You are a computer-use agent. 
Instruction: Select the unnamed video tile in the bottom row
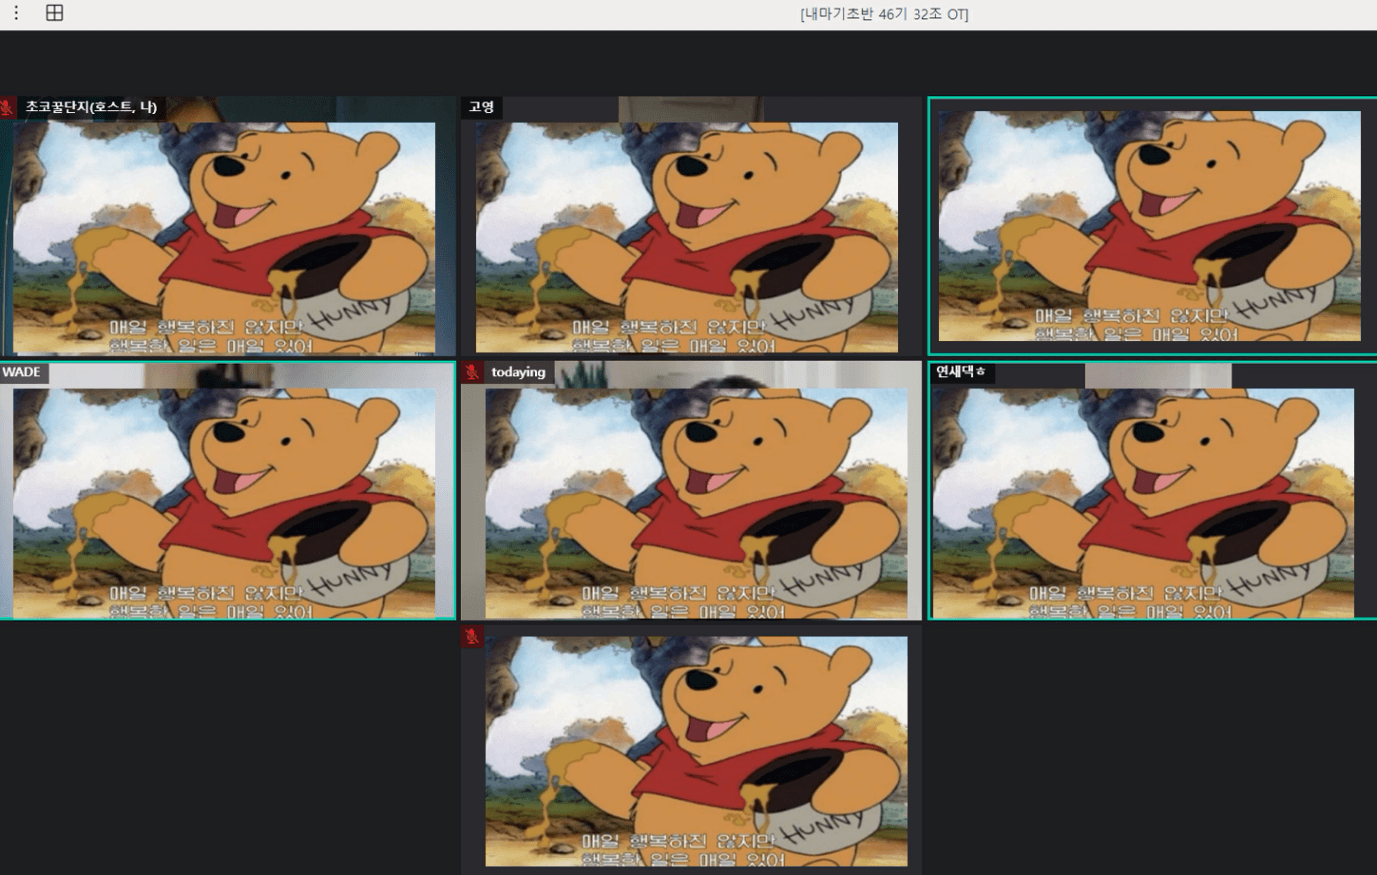click(x=691, y=750)
